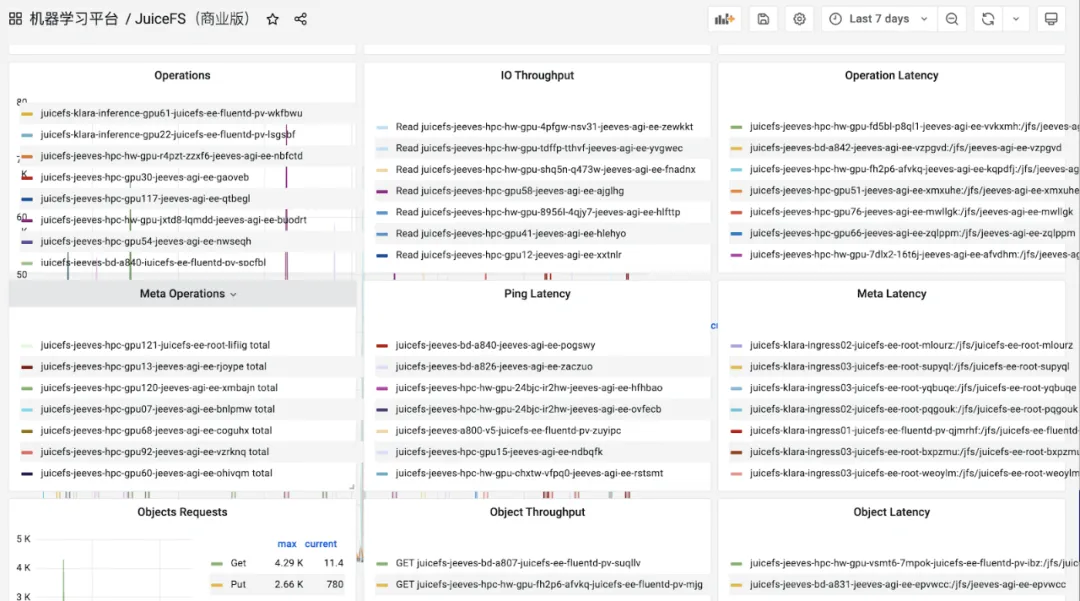
Task: Select Ping legend a800-v5 zuyipc
Action: [x=508, y=431]
